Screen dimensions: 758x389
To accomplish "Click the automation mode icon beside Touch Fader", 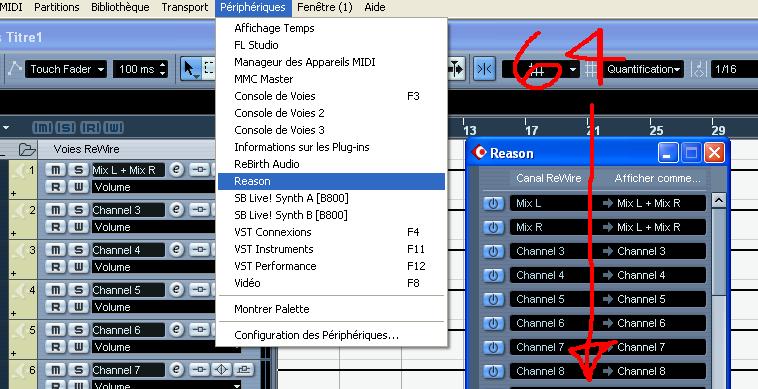I will pyautogui.click(x=14, y=69).
